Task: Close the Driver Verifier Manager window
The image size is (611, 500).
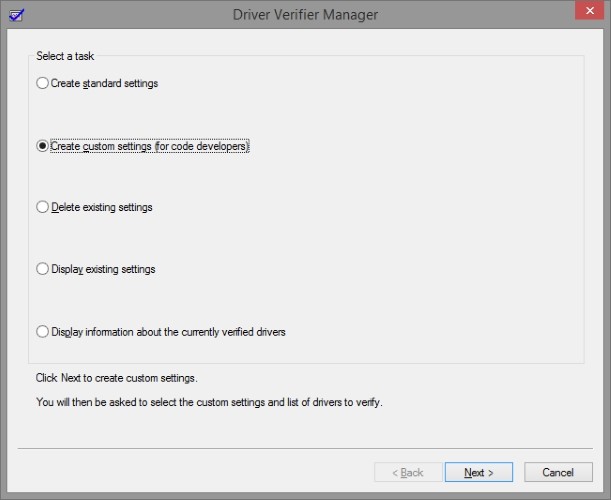Action: (590, 10)
